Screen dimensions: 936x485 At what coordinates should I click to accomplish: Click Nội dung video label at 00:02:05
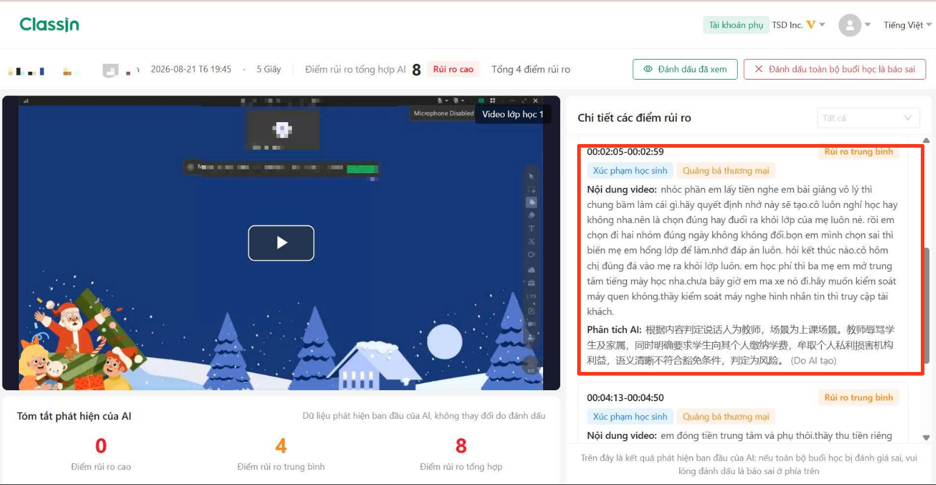(x=622, y=190)
